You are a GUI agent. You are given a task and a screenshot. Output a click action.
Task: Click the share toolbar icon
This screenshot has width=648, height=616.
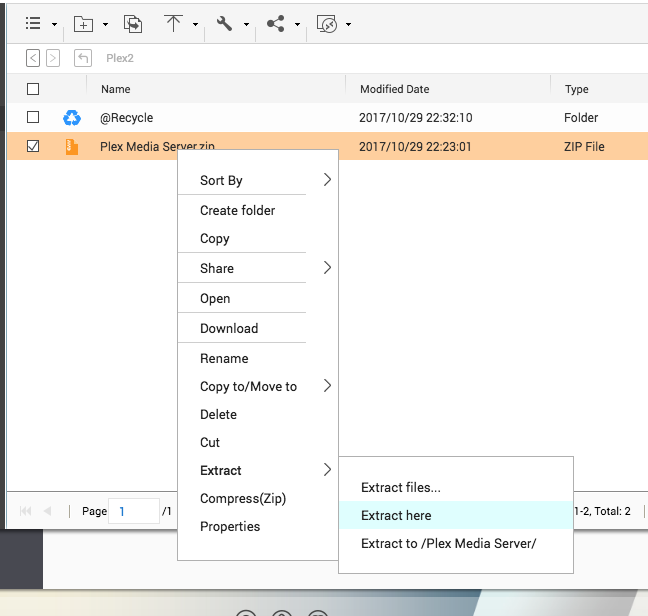click(x=276, y=24)
